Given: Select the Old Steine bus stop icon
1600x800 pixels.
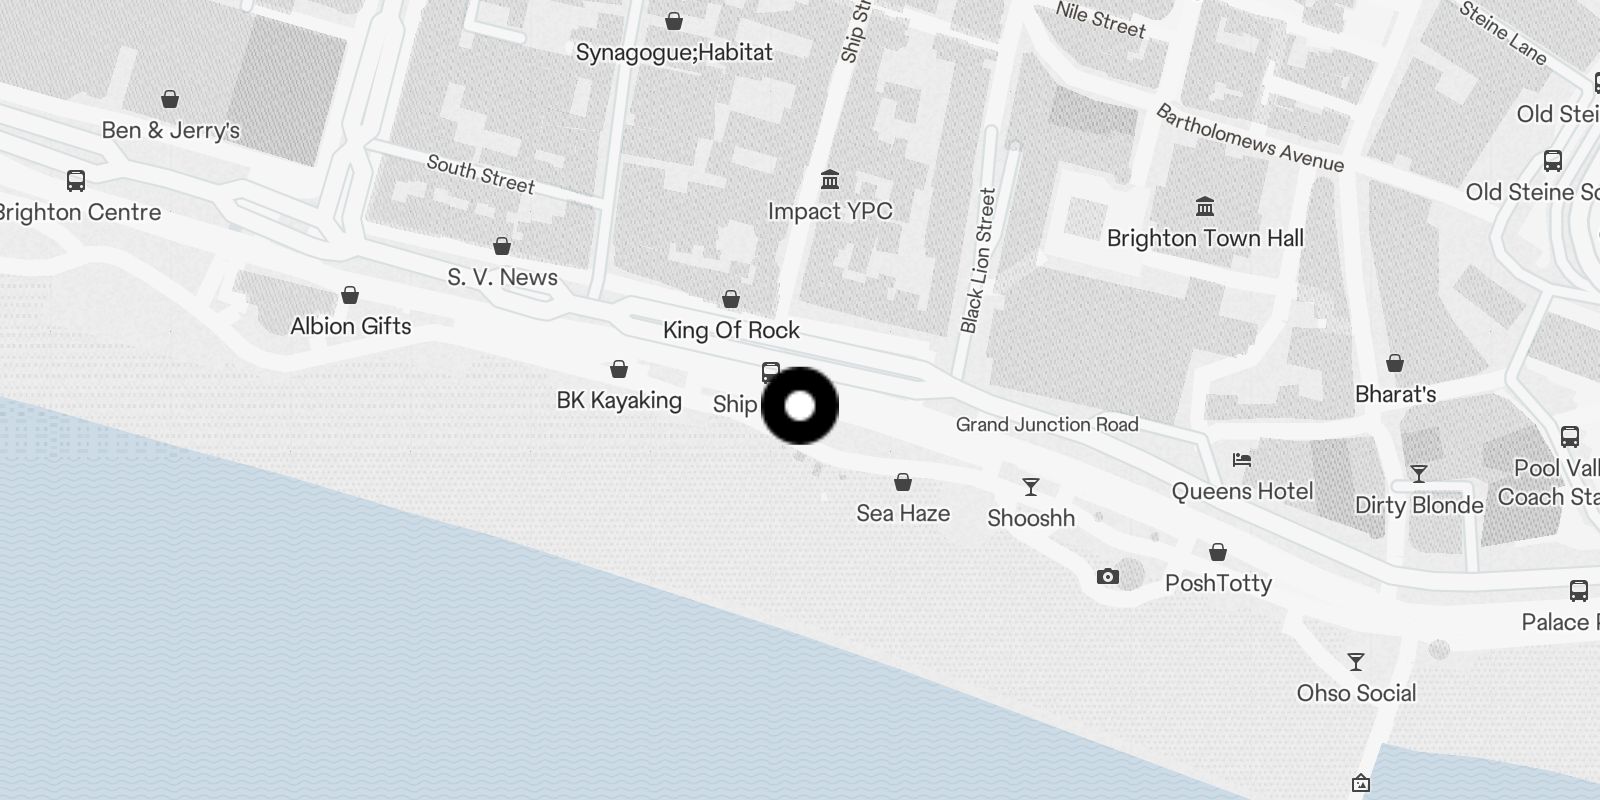Looking at the screenshot, I should (x=1553, y=161).
